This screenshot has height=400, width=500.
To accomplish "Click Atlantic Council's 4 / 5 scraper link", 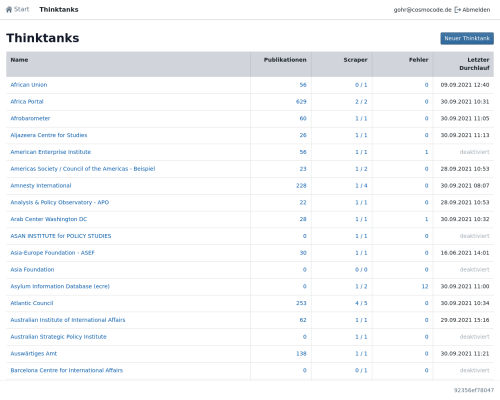I will click(x=361, y=303).
